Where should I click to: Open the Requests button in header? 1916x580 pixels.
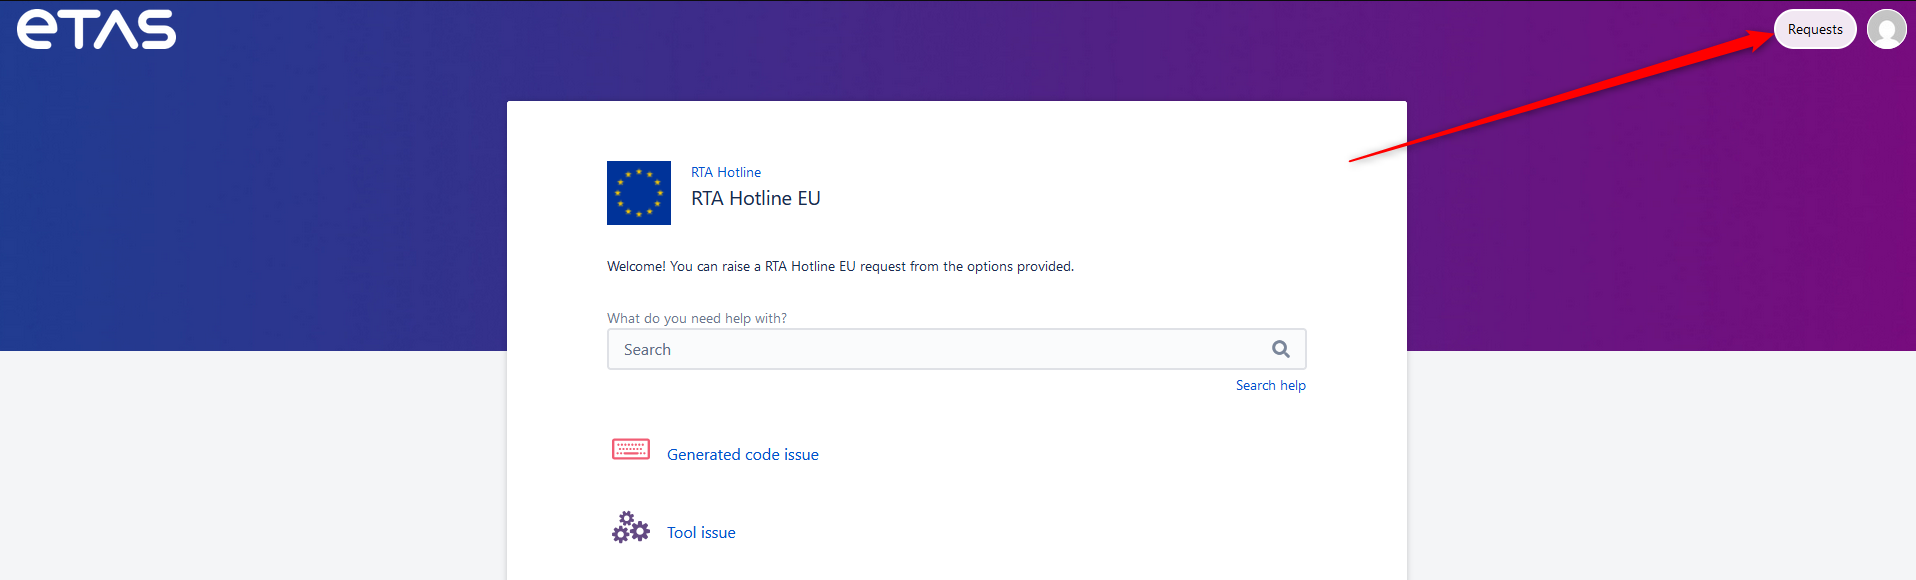coord(1815,29)
